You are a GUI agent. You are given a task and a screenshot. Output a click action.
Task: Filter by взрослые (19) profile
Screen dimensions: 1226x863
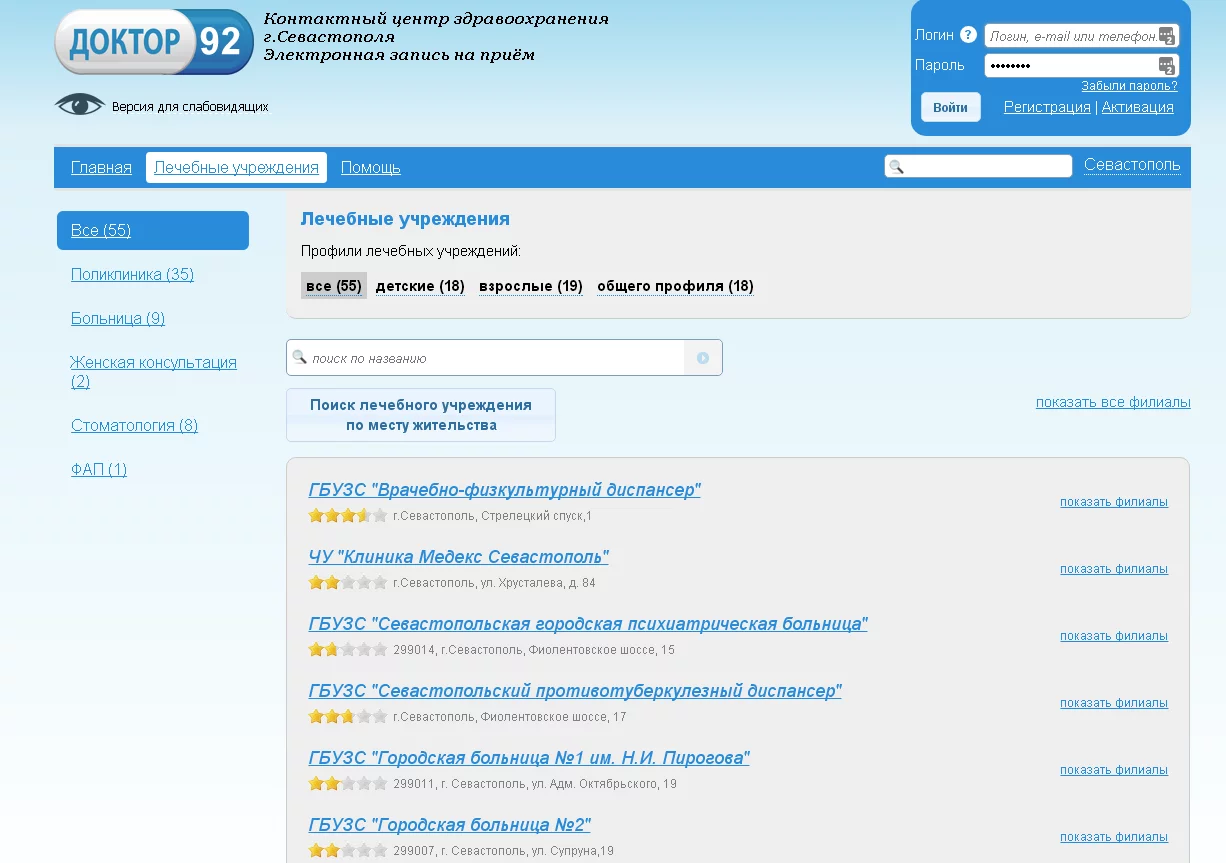click(531, 286)
